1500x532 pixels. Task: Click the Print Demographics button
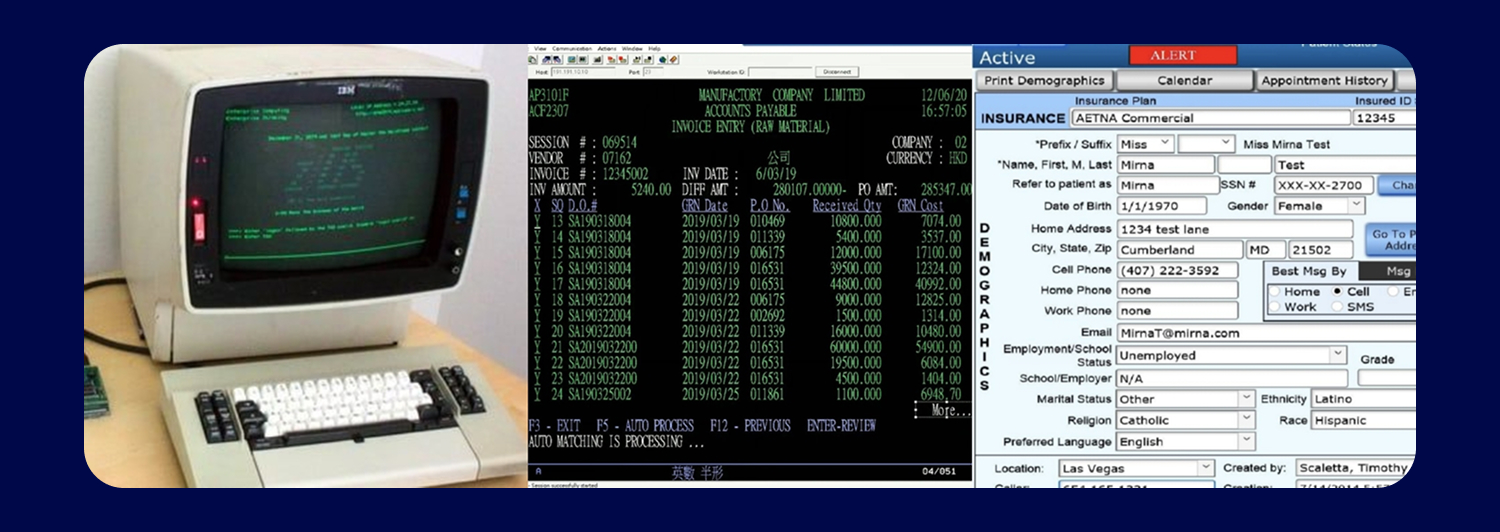1044,80
